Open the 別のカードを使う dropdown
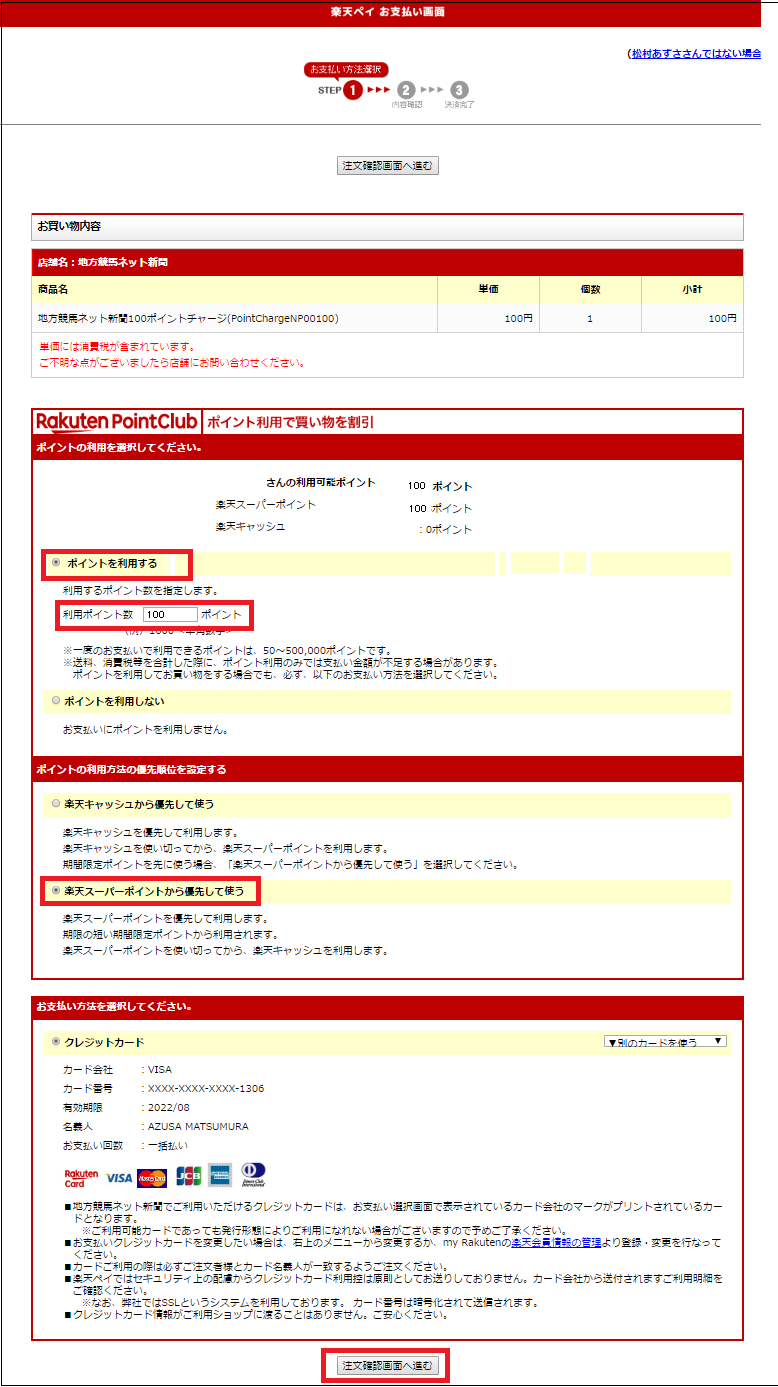This screenshot has height=1387, width=778. (x=665, y=1041)
